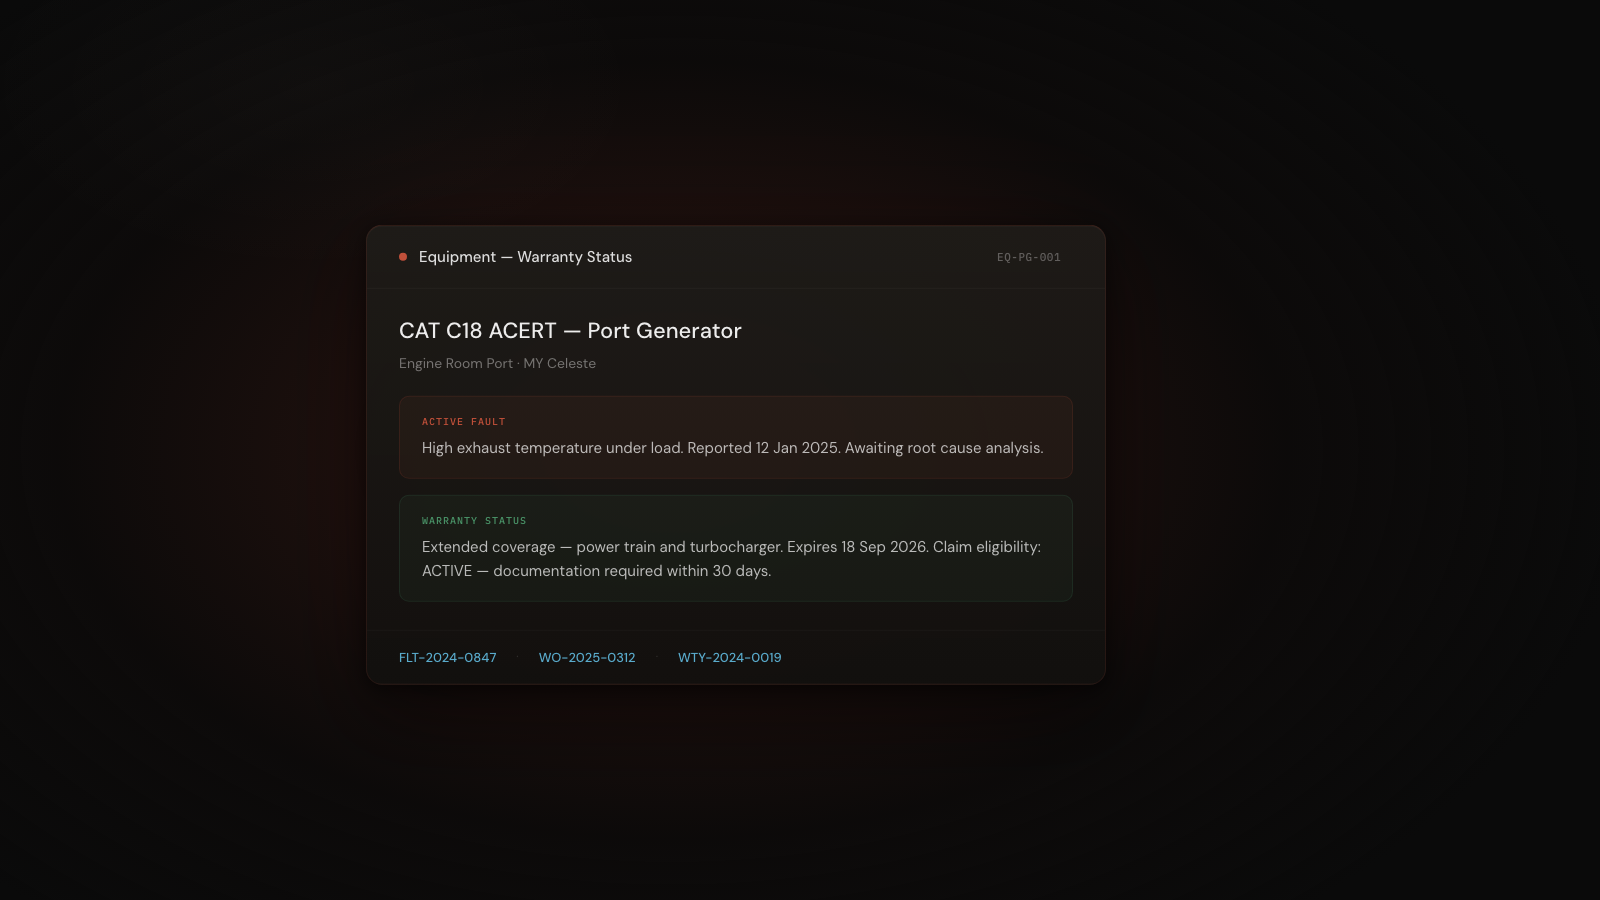
Task: Click the Awaiting root cause analysis text
Action: tap(944, 448)
